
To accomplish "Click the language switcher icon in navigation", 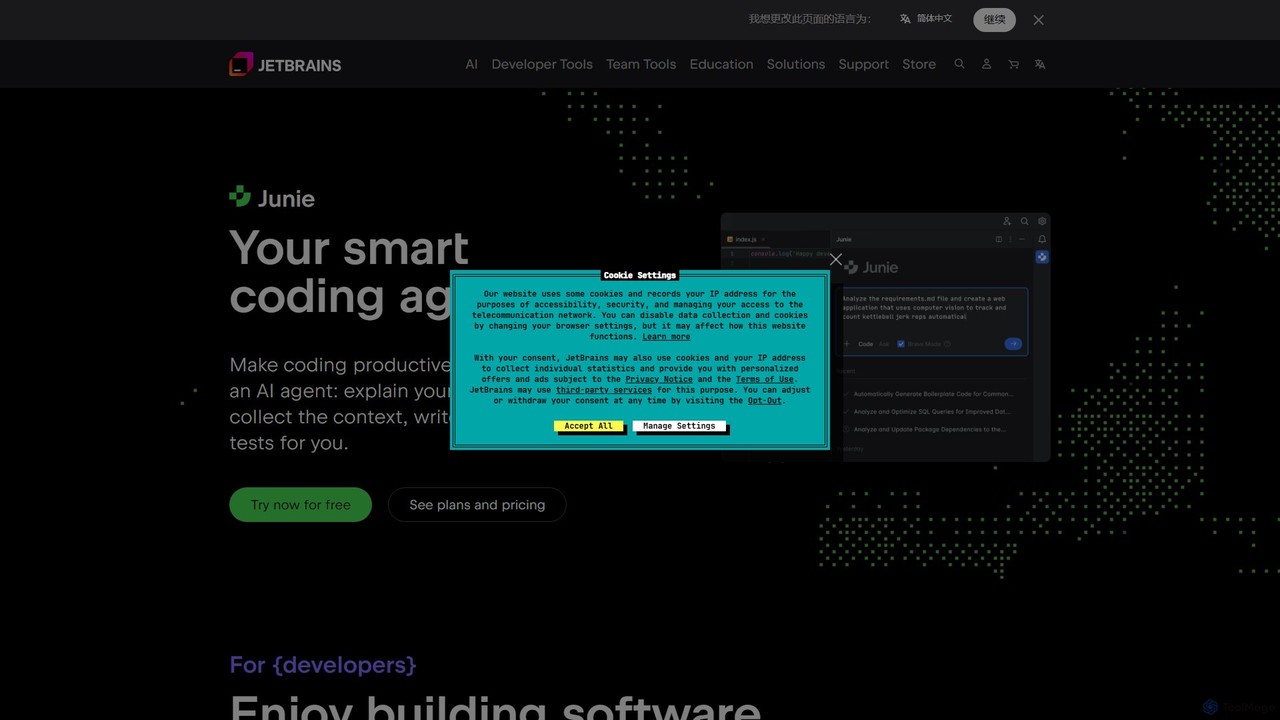I will click(1040, 64).
